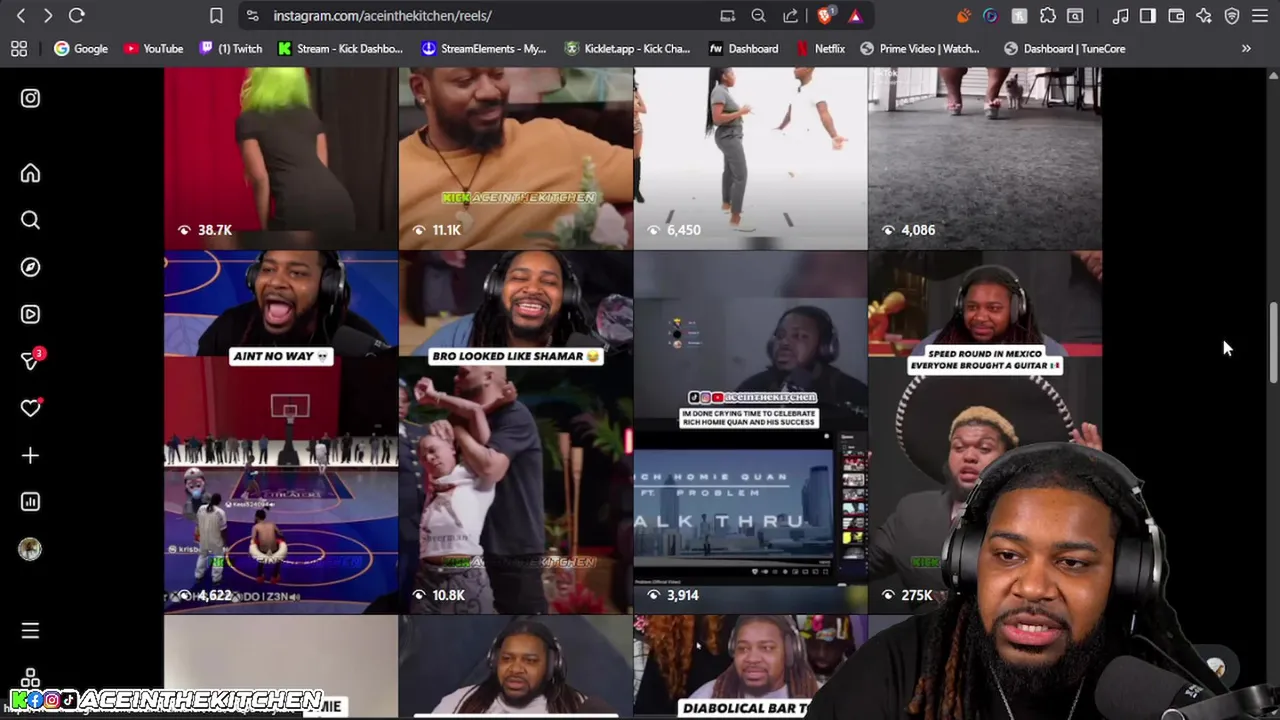This screenshot has width=1280, height=720.
Task: Click the share page icon
Action: [790, 15]
